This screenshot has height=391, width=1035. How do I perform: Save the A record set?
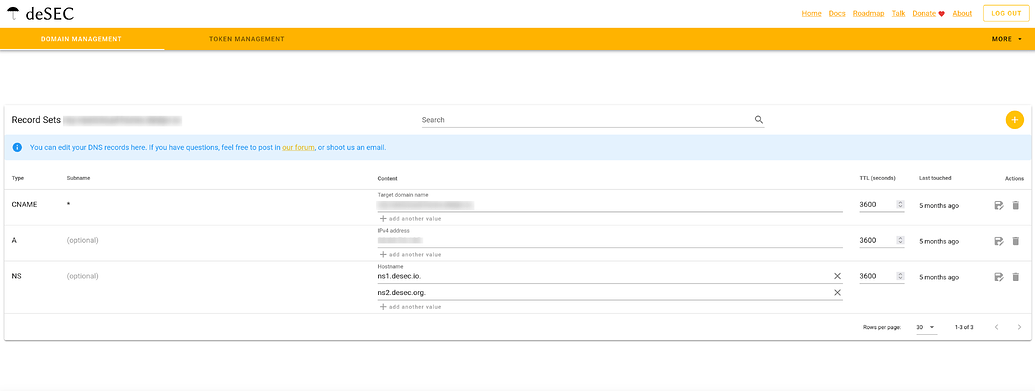click(x=998, y=241)
